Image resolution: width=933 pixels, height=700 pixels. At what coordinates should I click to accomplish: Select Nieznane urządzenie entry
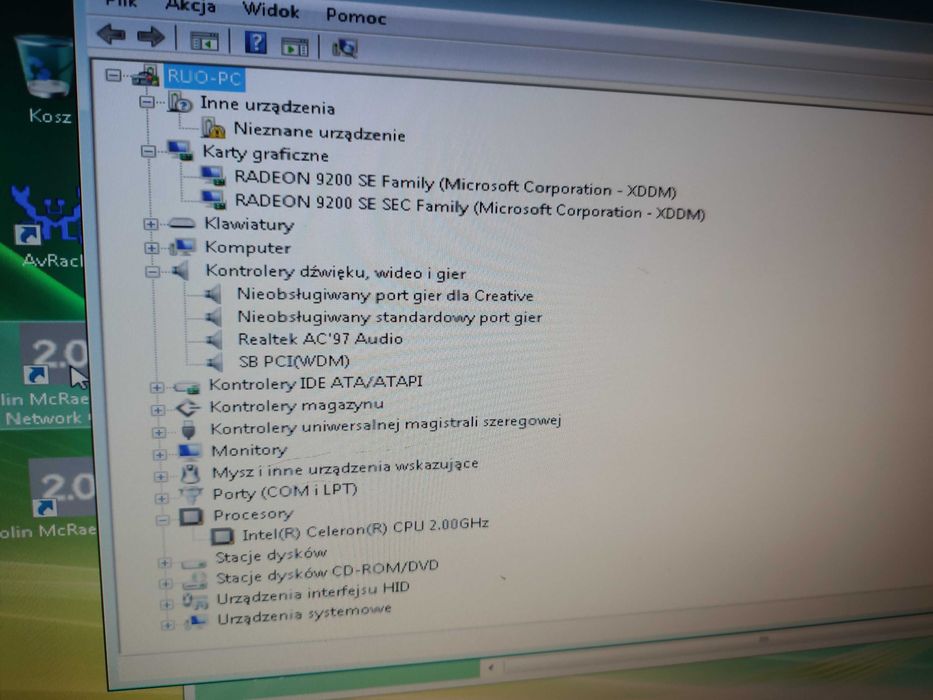(320, 132)
